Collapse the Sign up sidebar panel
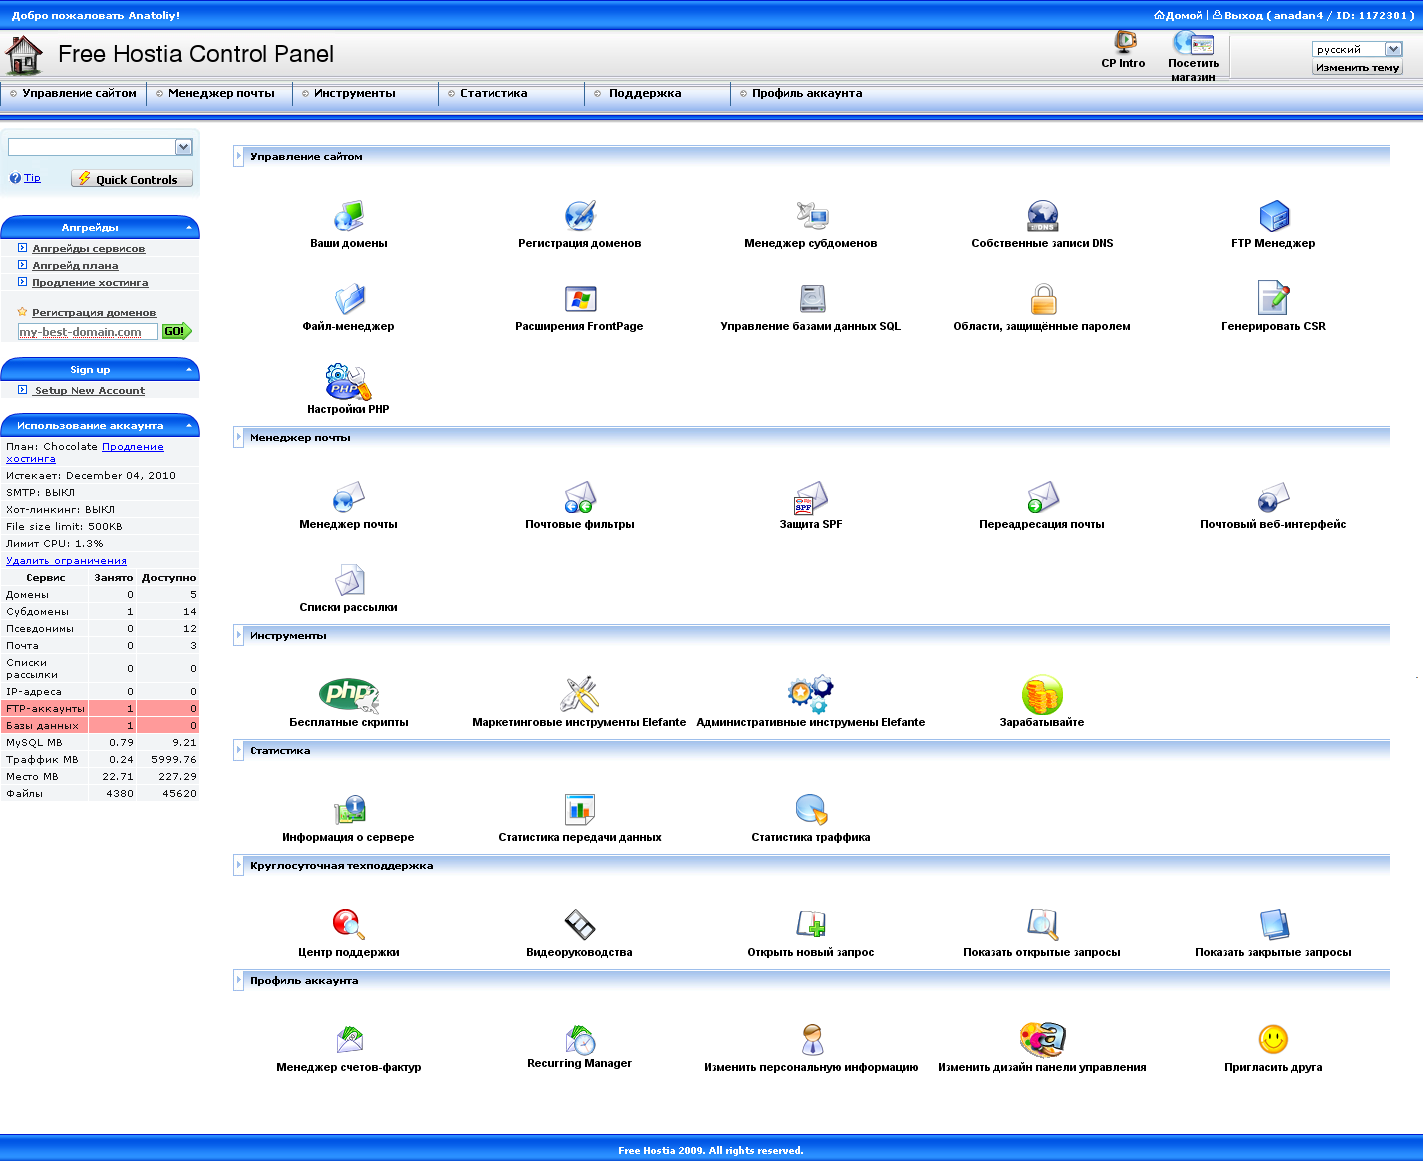The width and height of the screenshot is (1423, 1161). tap(189, 370)
